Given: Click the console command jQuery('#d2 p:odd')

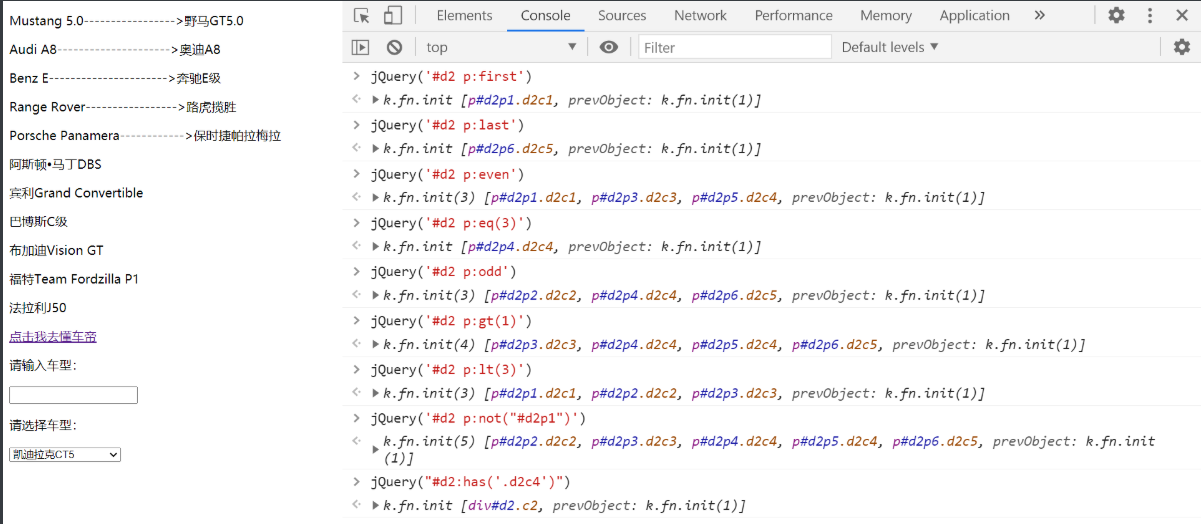Looking at the screenshot, I should (443, 272).
